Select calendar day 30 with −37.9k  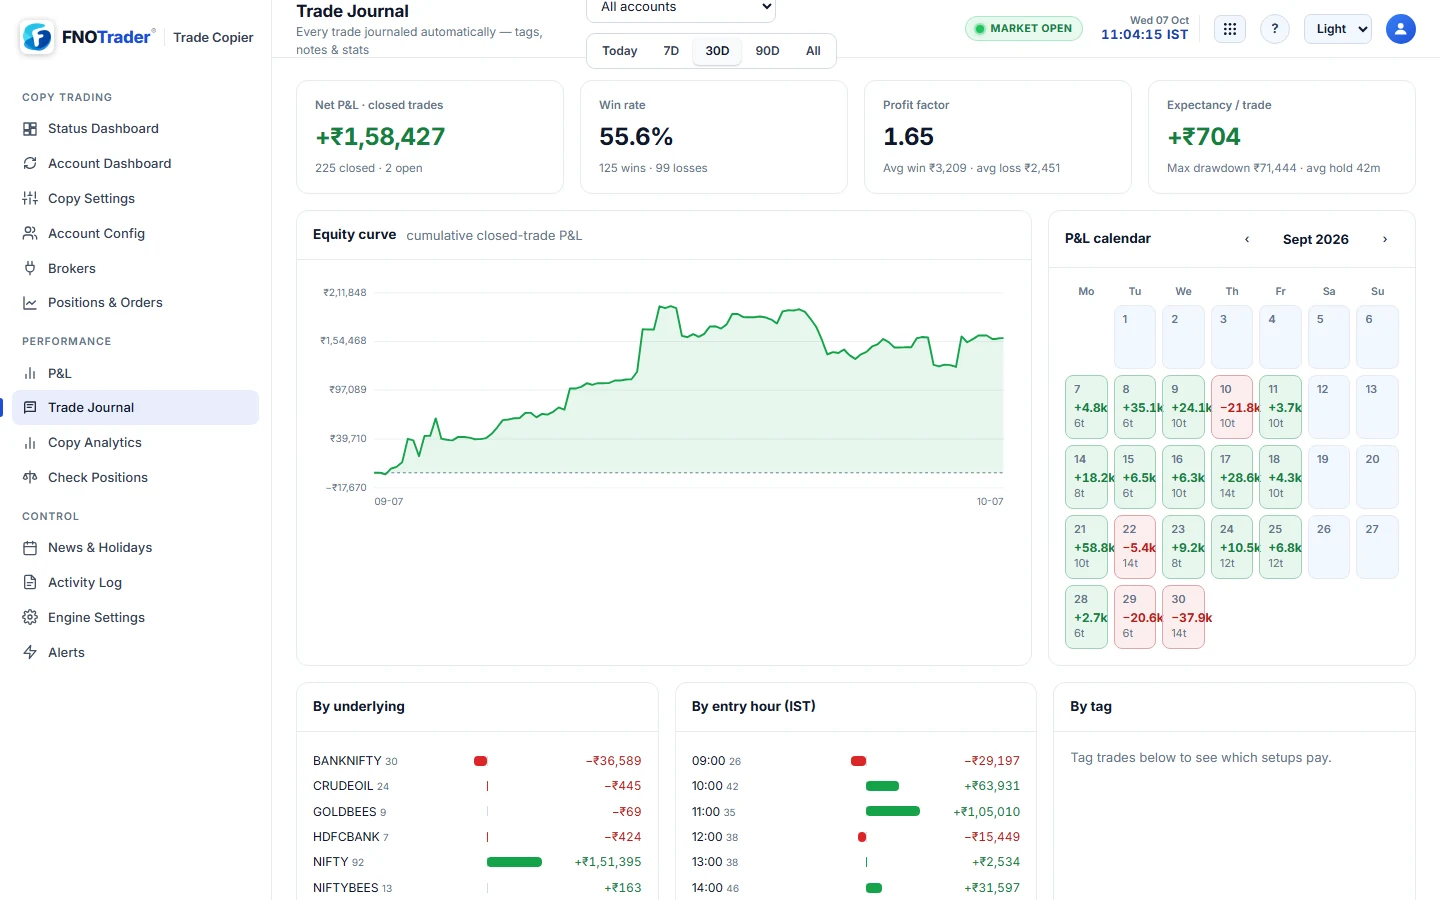pos(1183,617)
